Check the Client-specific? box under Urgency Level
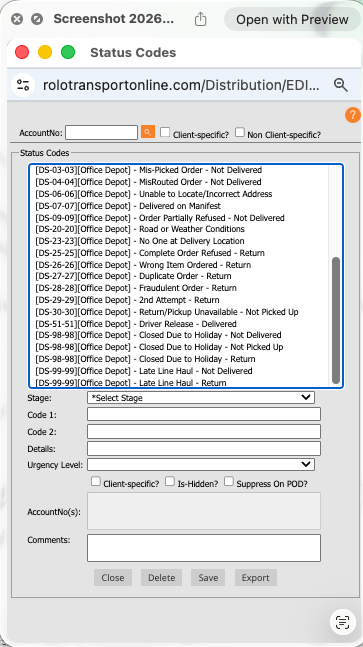The width and height of the screenshot is (363, 647). (x=96, y=481)
